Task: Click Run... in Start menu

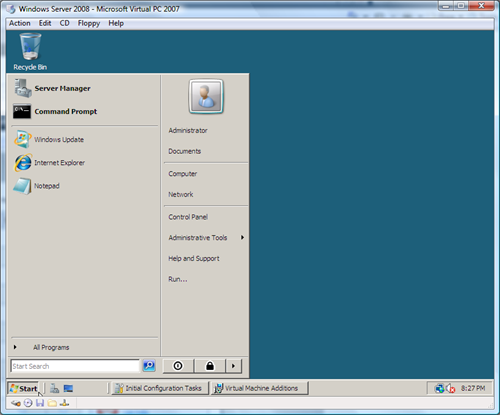Action: click(178, 279)
